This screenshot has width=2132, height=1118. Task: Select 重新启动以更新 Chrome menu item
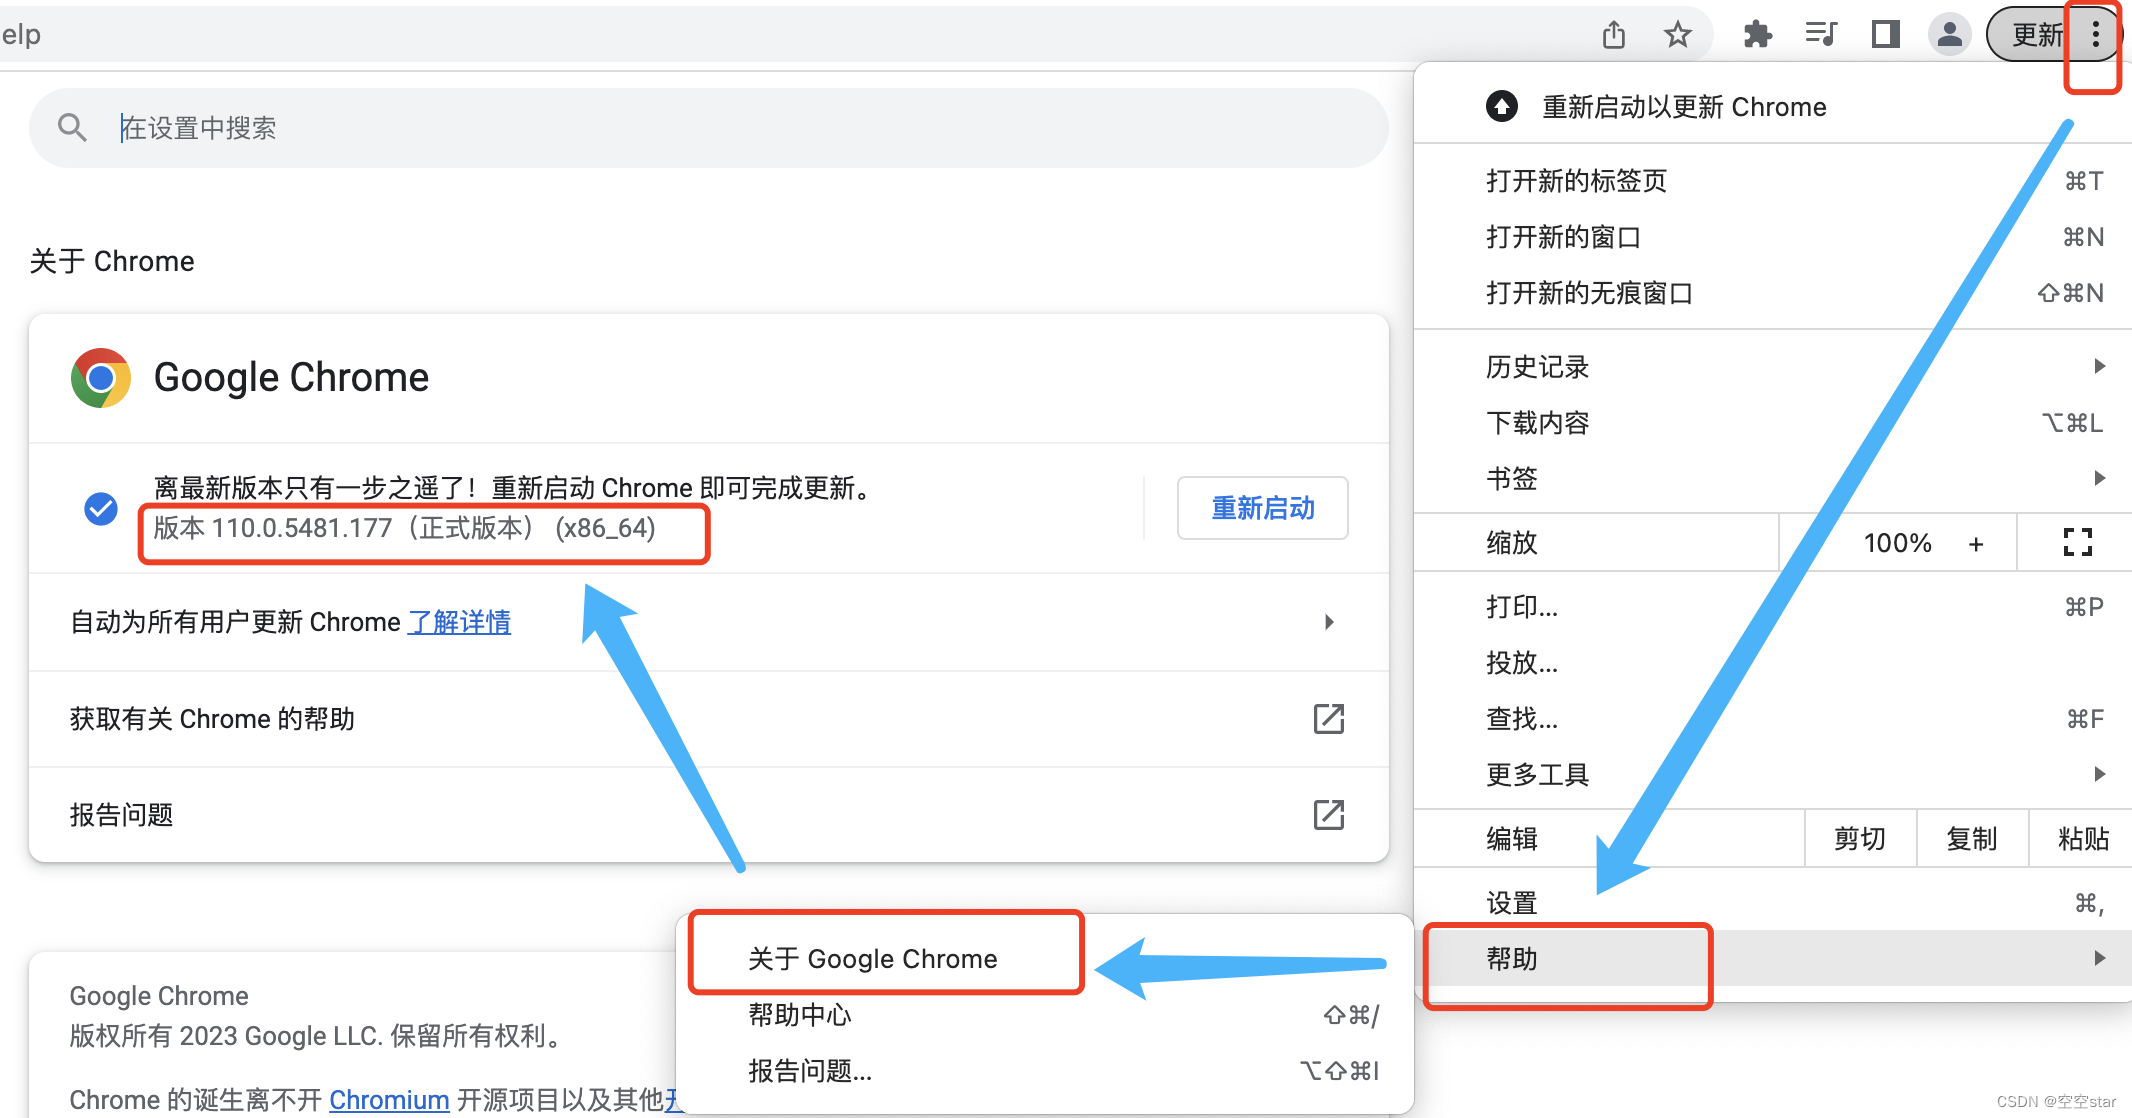1772,107
